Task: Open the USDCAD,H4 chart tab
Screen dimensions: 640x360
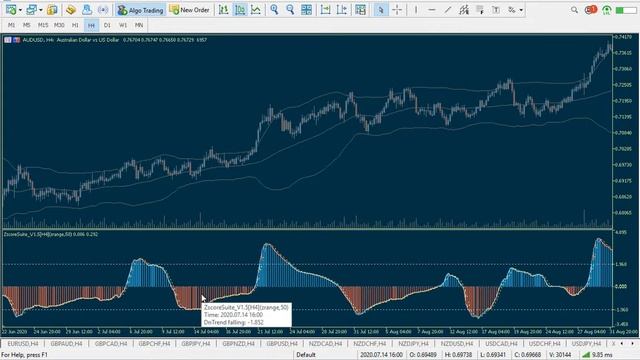Action: (501, 344)
